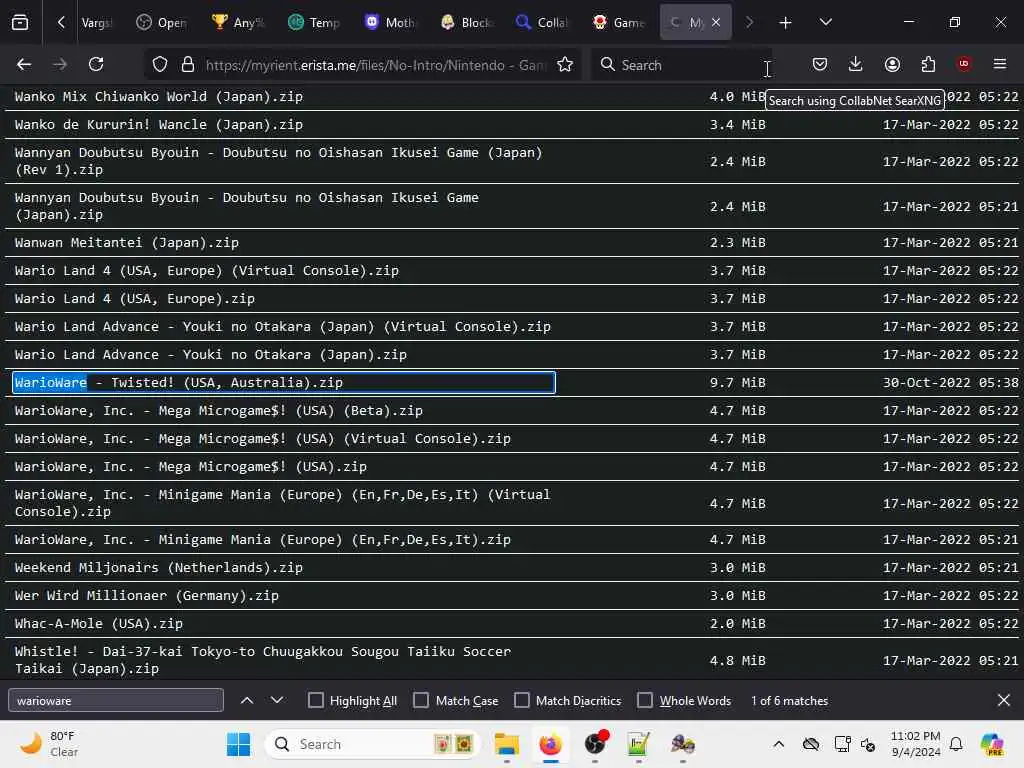
Task: Click the Windows taskbar Search box
Action: point(373,744)
